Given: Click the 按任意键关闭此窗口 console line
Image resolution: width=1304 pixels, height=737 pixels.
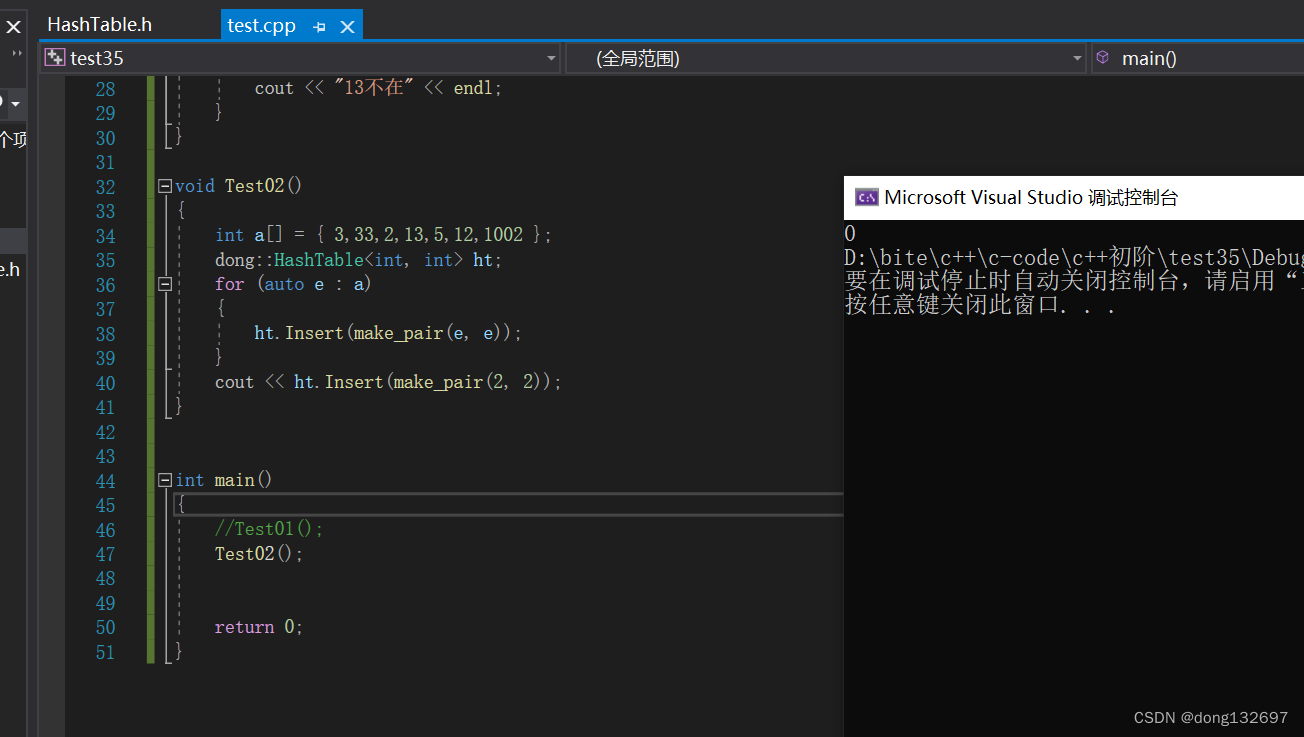Looking at the screenshot, I should click(x=981, y=306).
